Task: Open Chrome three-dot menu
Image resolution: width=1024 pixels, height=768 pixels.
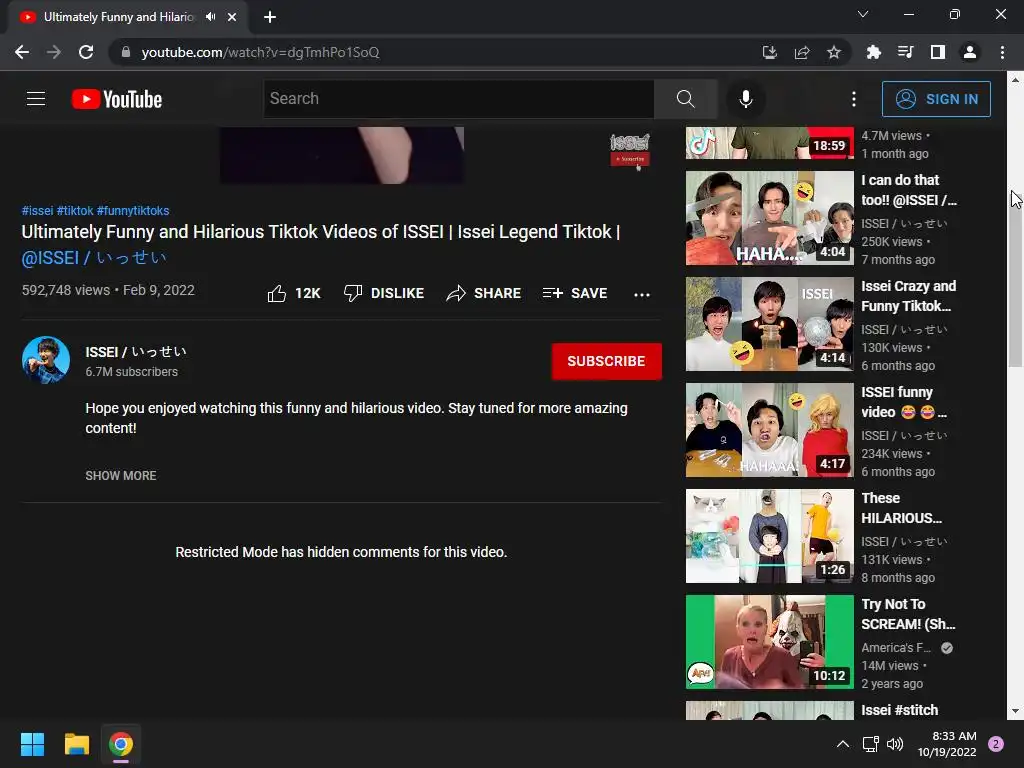Action: (x=1002, y=52)
